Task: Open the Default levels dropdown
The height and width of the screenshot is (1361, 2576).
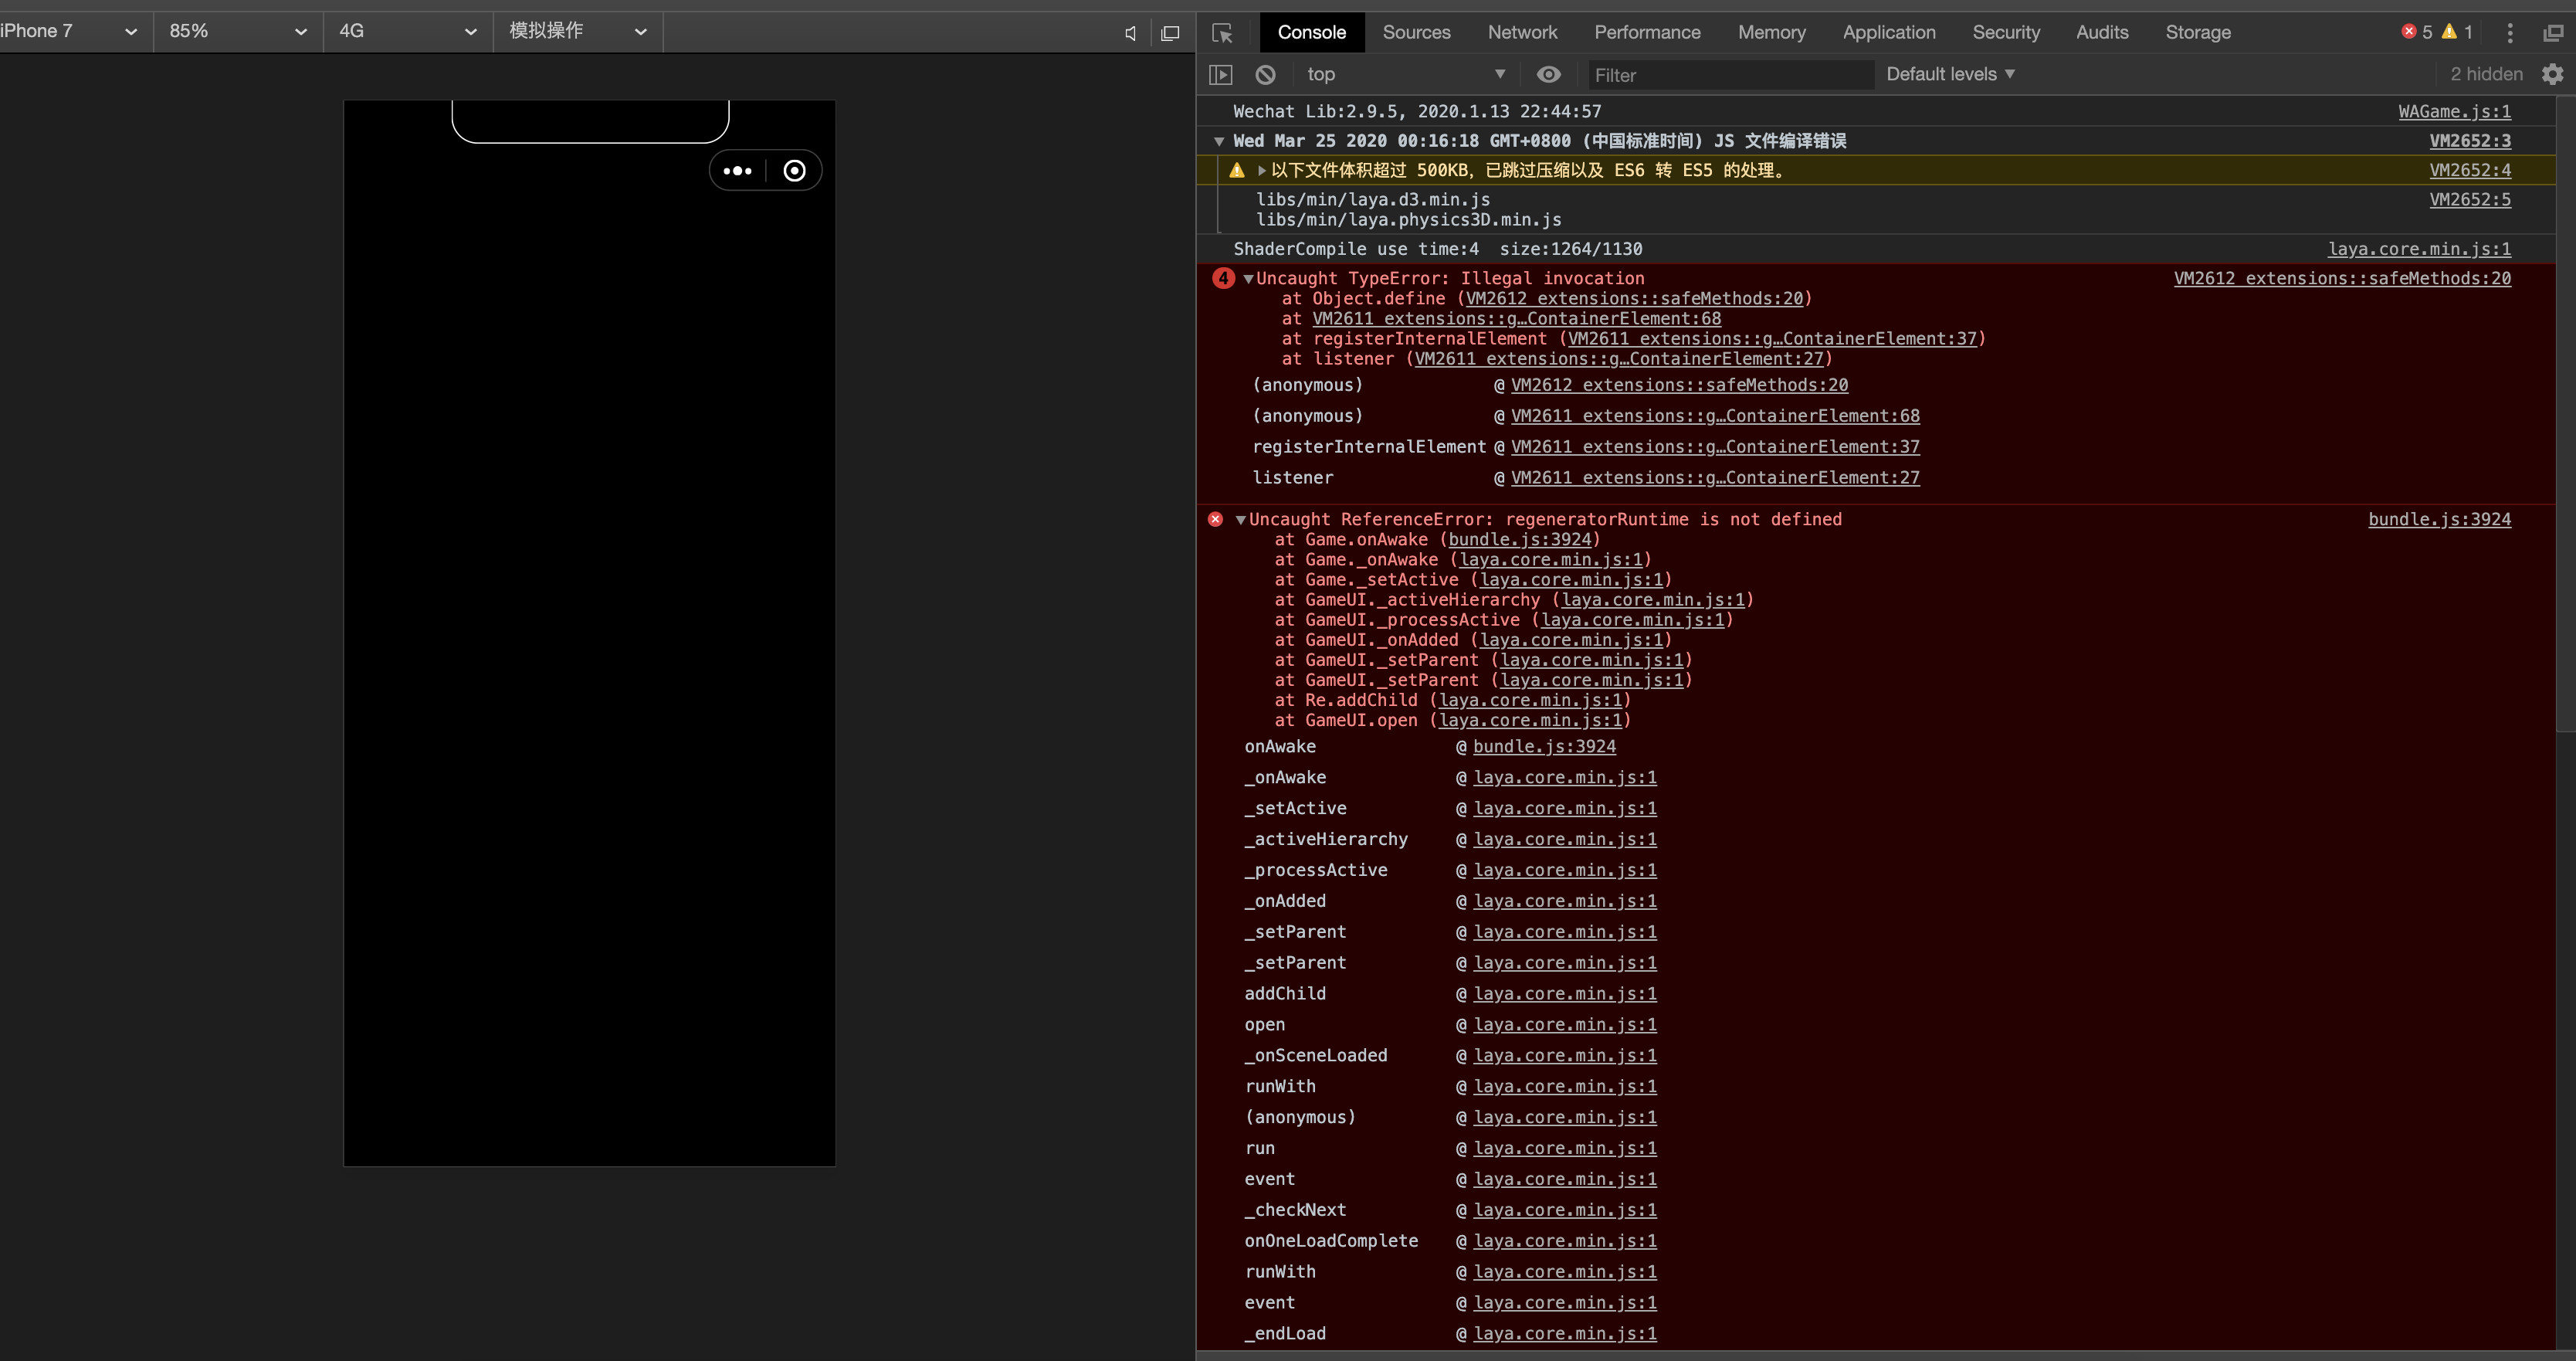Action: click(1950, 75)
